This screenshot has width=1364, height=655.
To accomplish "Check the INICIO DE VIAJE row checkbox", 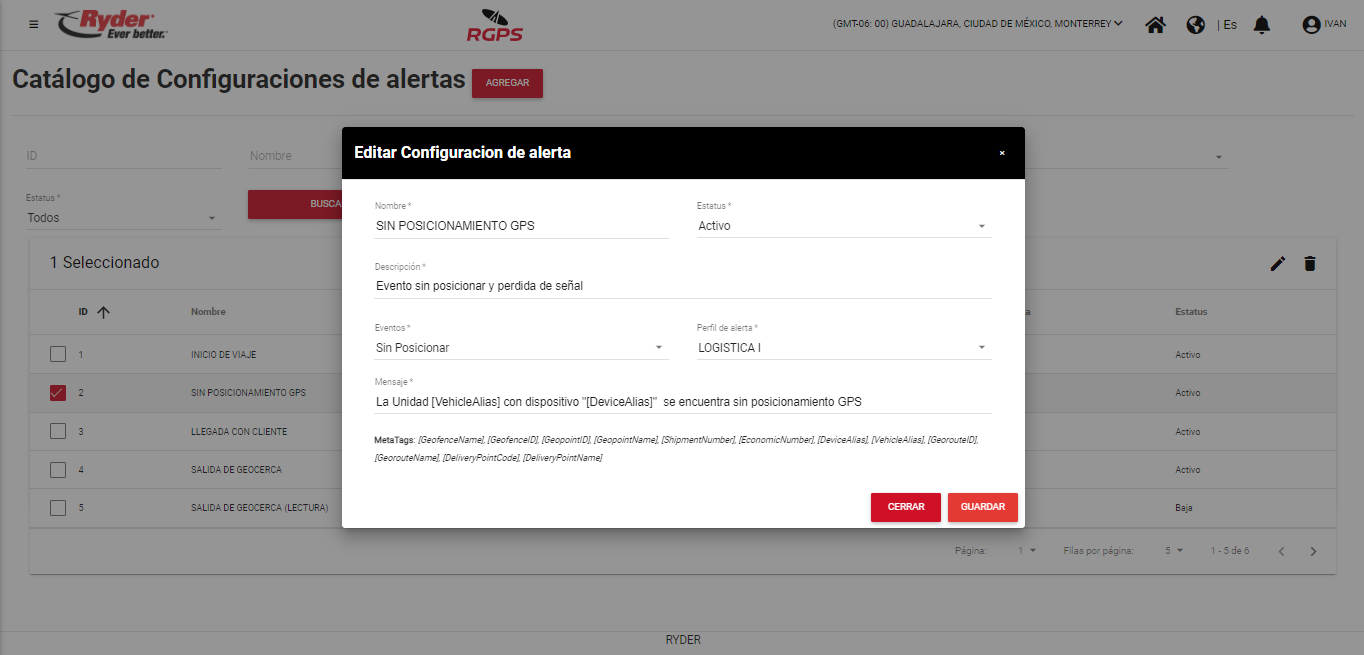I will click(58, 354).
